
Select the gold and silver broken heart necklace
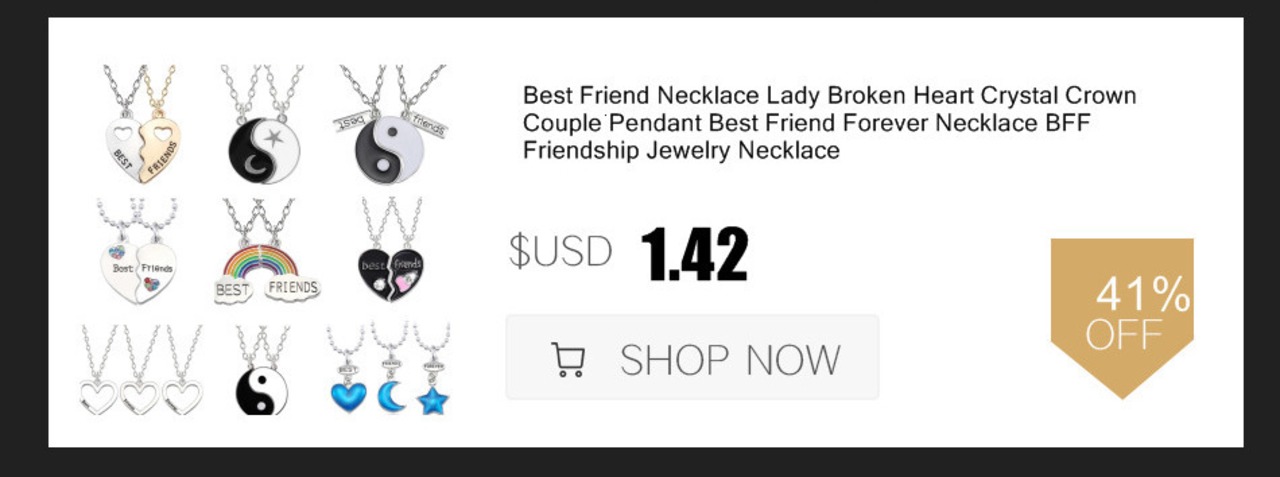coord(140,124)
